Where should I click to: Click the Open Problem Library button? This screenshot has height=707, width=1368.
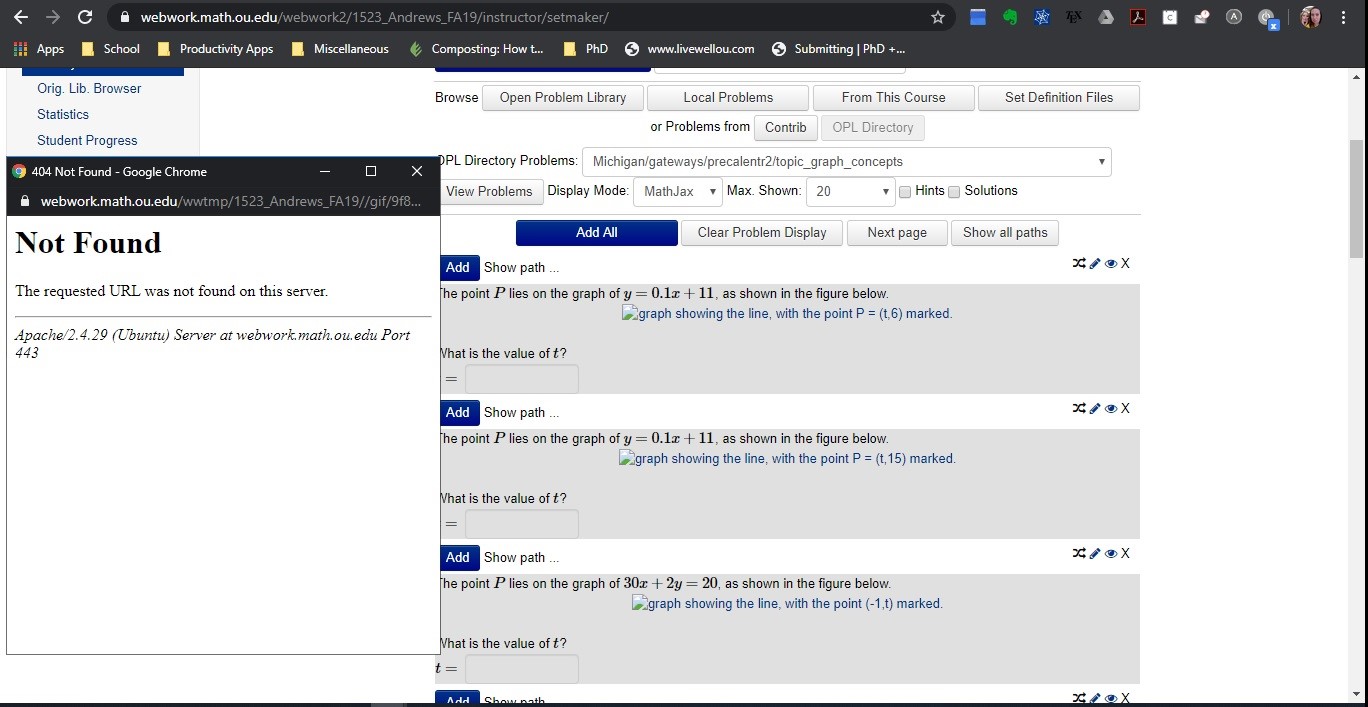click(x=563, y=98)
